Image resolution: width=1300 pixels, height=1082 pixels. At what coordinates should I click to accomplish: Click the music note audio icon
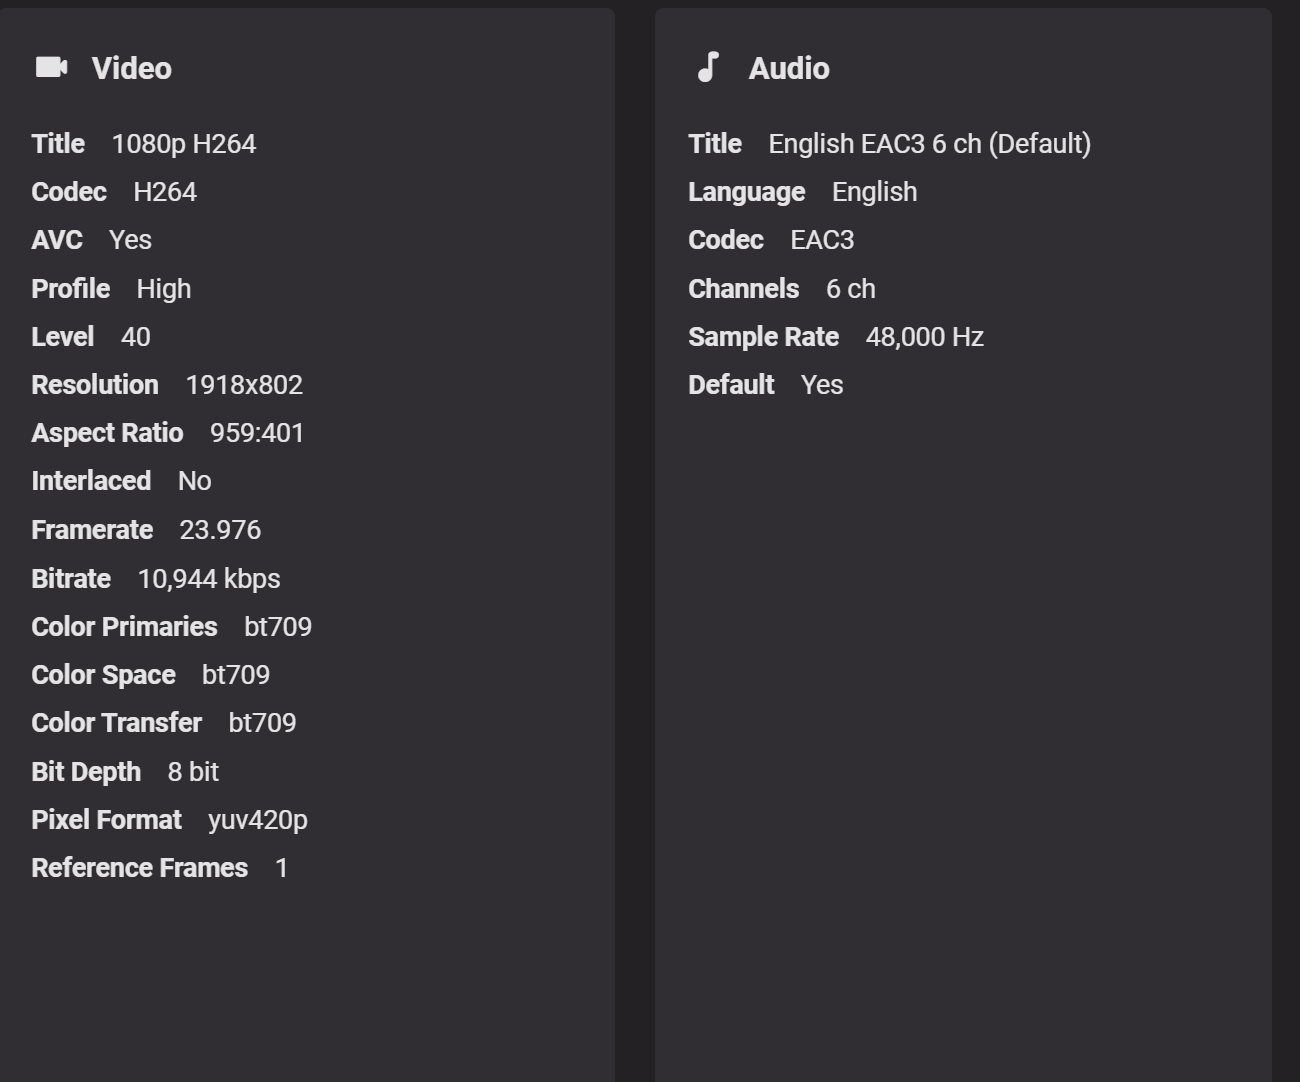tap(708, 67)
